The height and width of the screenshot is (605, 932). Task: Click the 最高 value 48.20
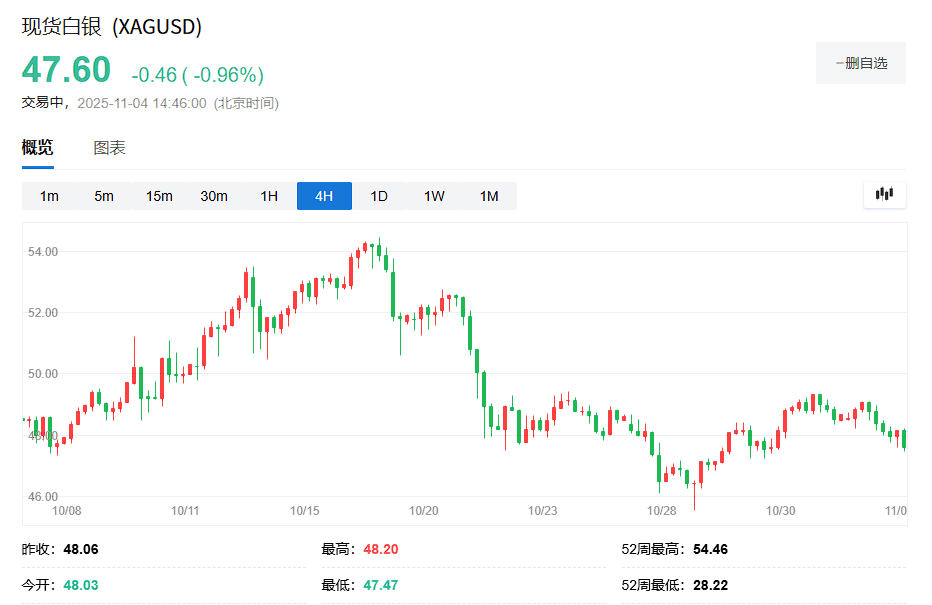380,549
